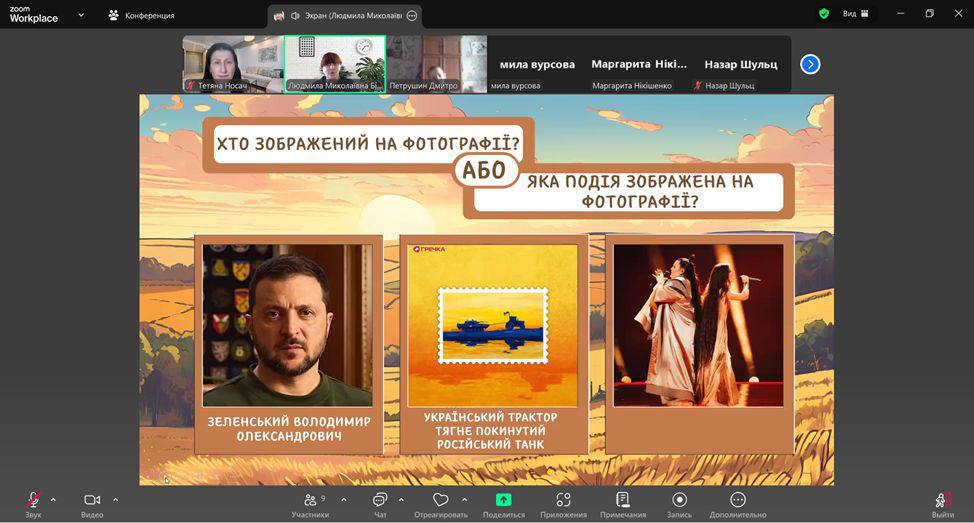The height and width of the screenshot is (523, 974).
Task: Click the Отреагировать heart reaction icon
Action: pyautogui.click(x=441, y=500)
